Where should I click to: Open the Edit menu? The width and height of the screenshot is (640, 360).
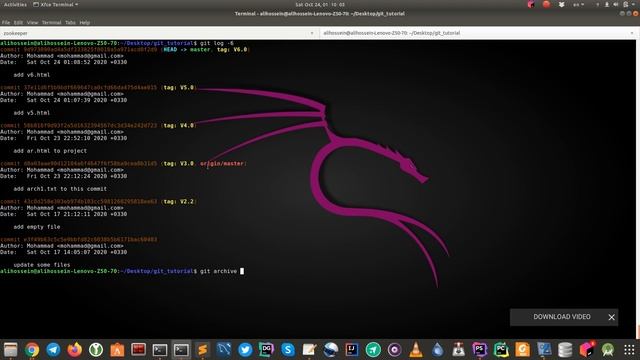click(x=18, y=22)
